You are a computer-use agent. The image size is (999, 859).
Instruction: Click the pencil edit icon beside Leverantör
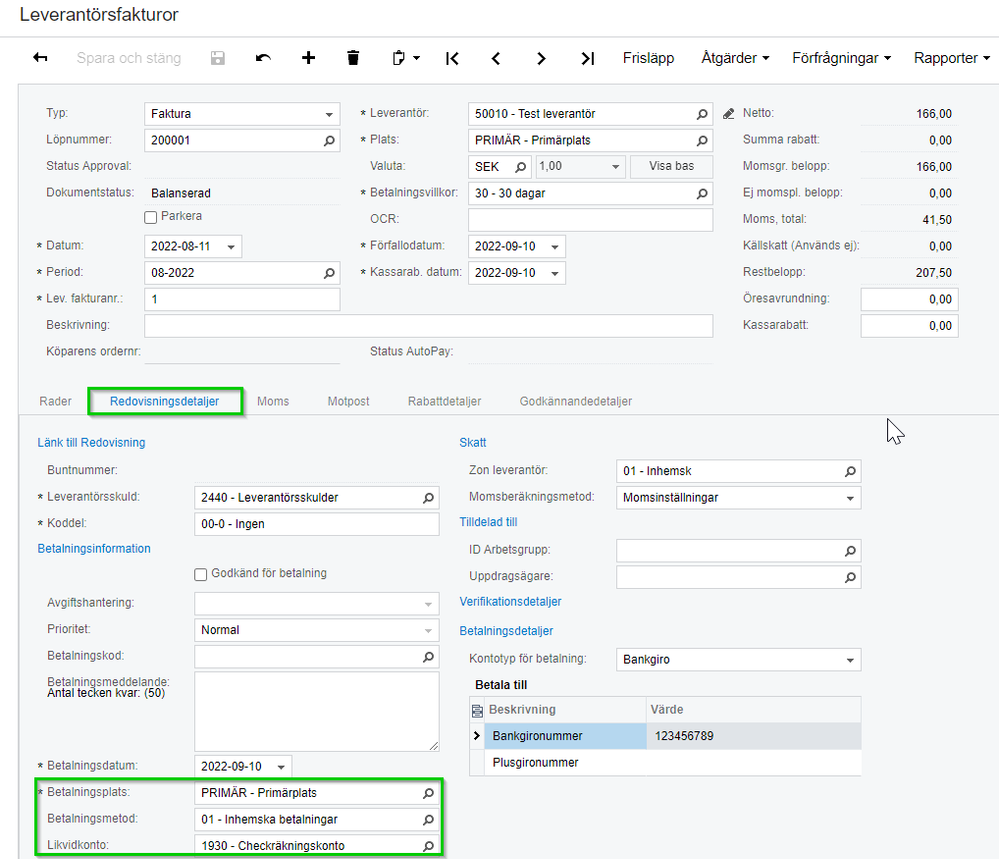(728, 114)
